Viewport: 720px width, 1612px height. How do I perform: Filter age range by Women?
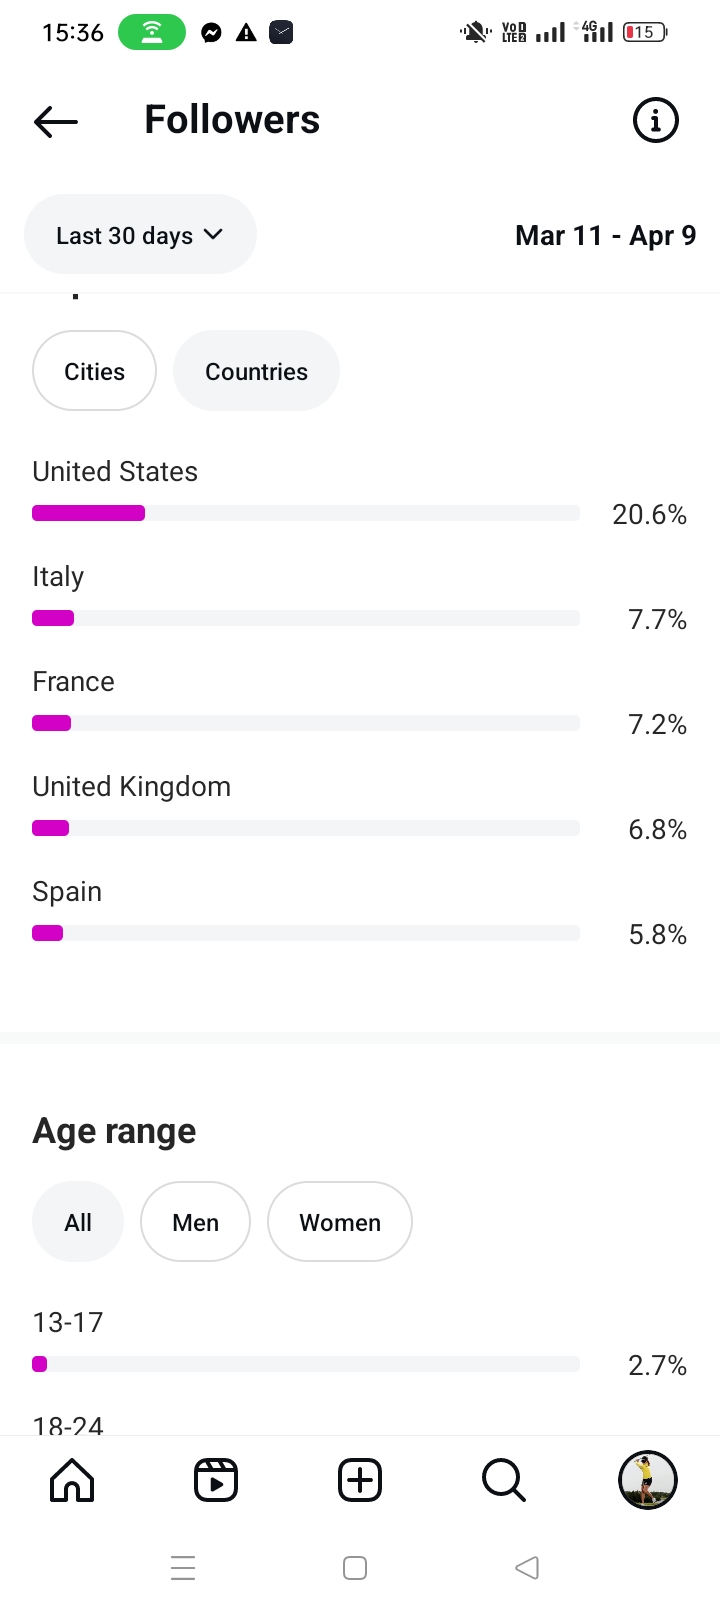point(340,1222)
